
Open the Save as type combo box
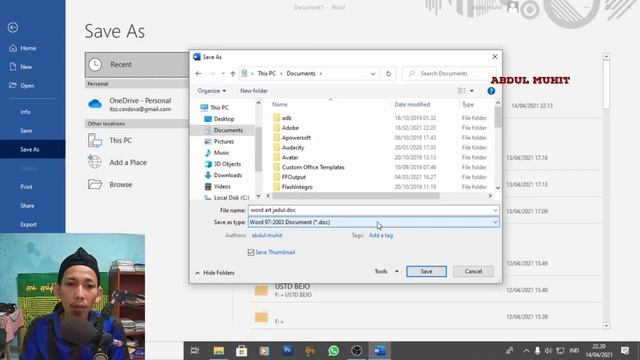click(373, 222)
